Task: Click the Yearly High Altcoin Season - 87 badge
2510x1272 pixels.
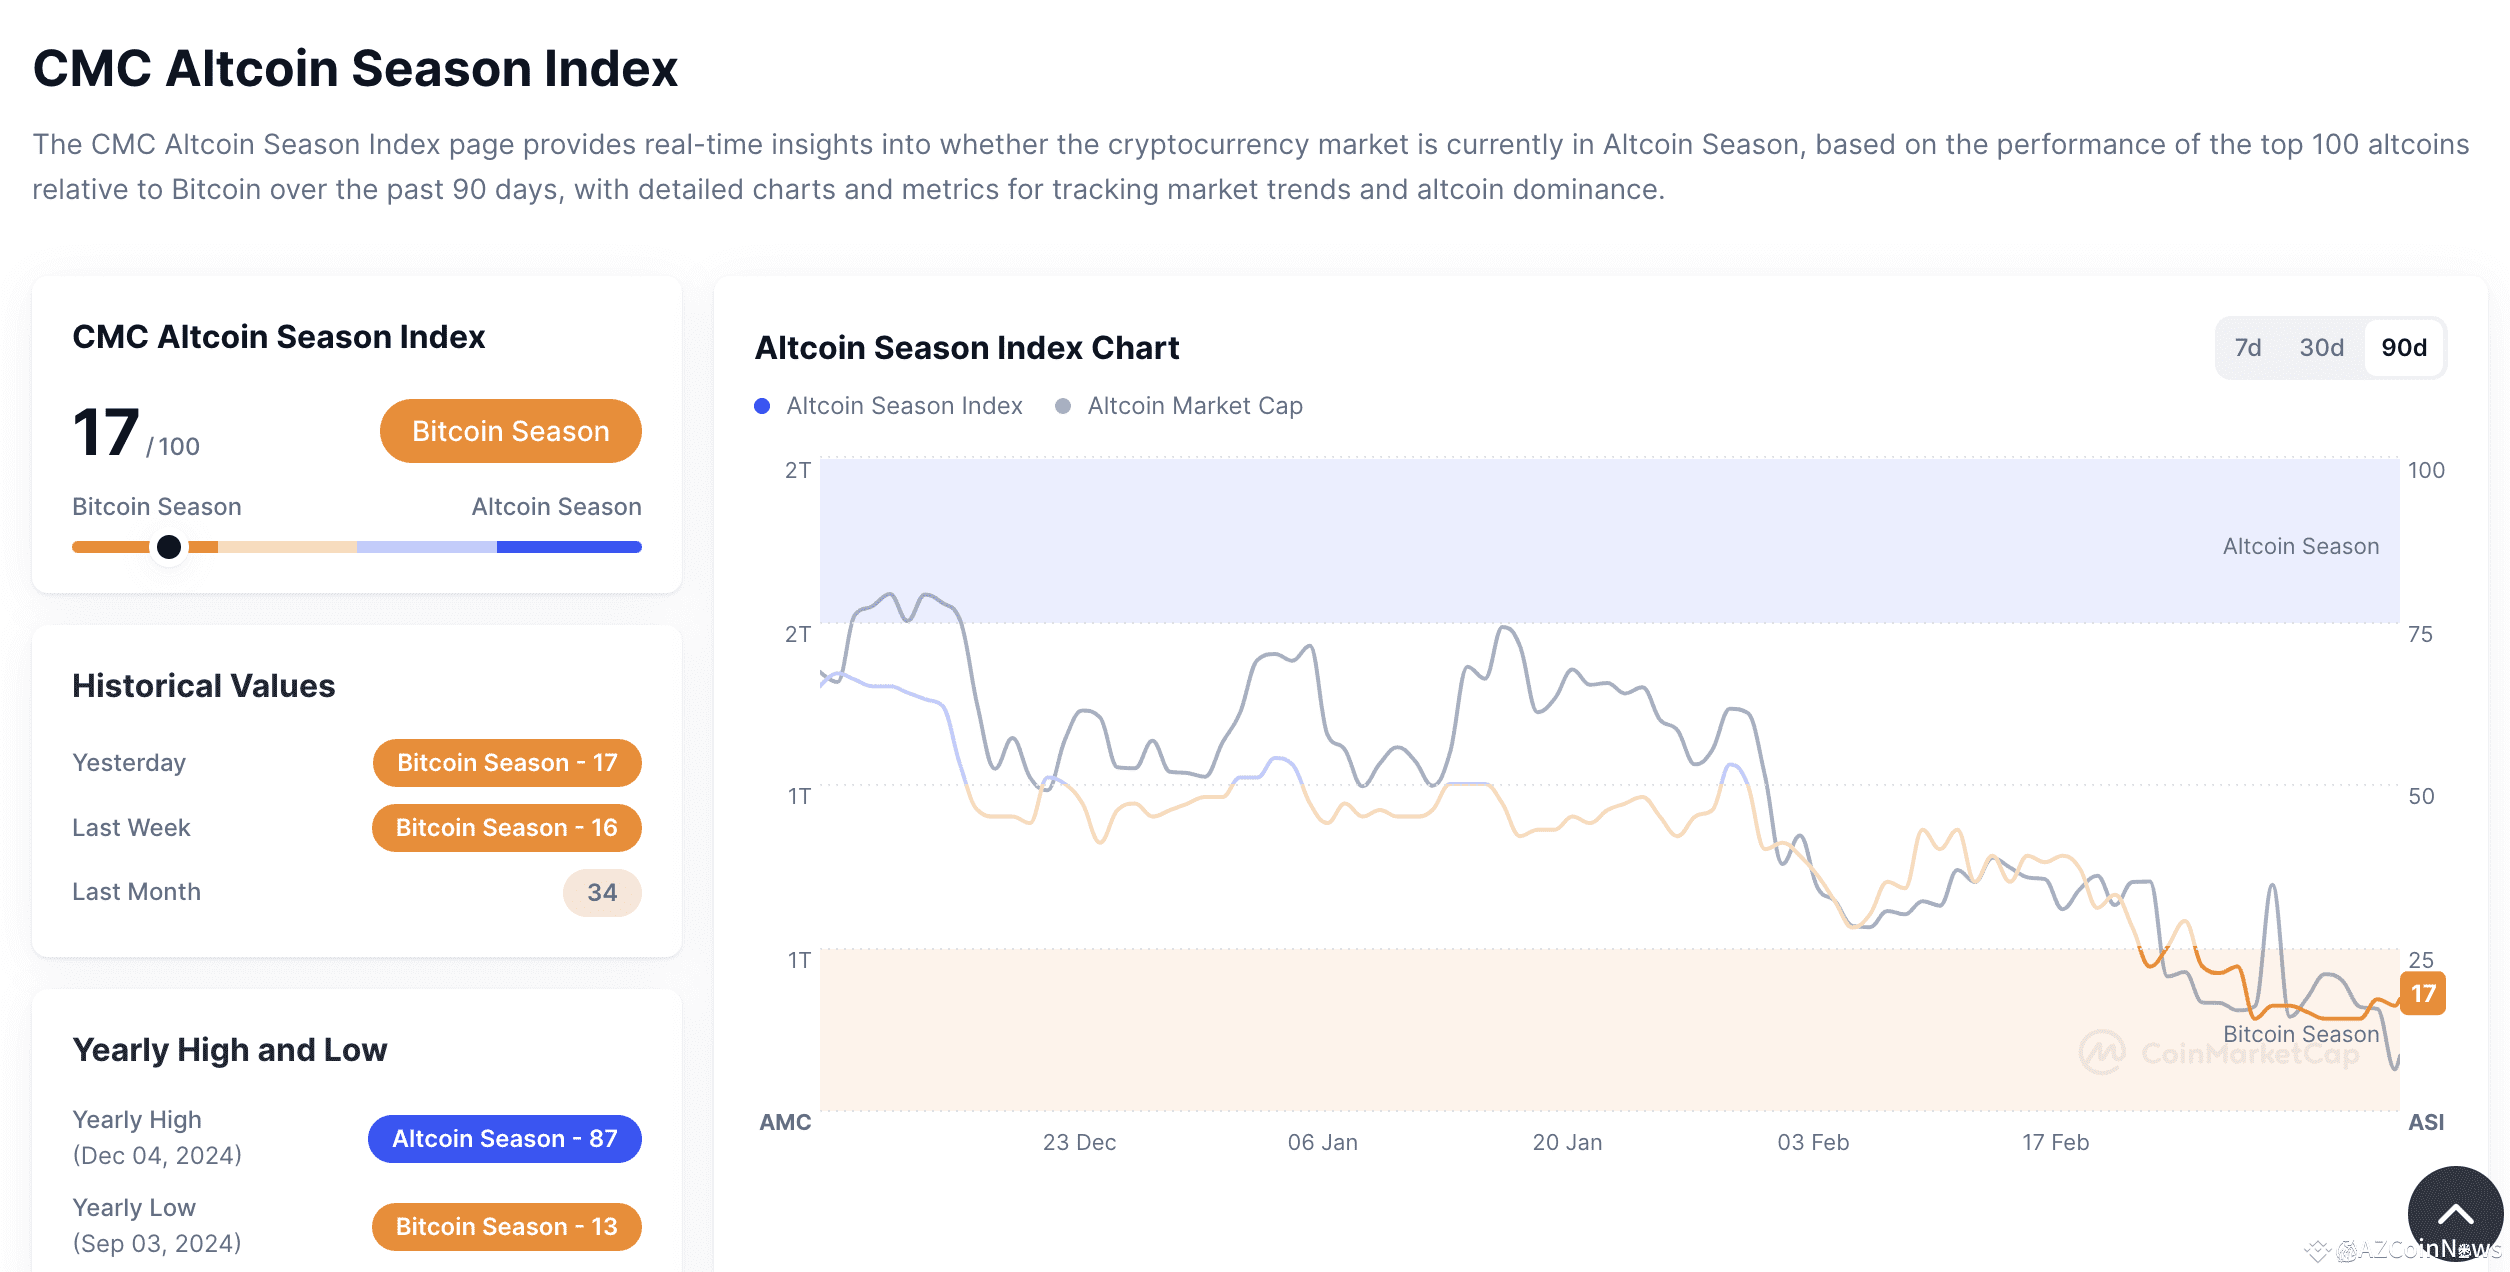Action: click(x=505, y=1139)
